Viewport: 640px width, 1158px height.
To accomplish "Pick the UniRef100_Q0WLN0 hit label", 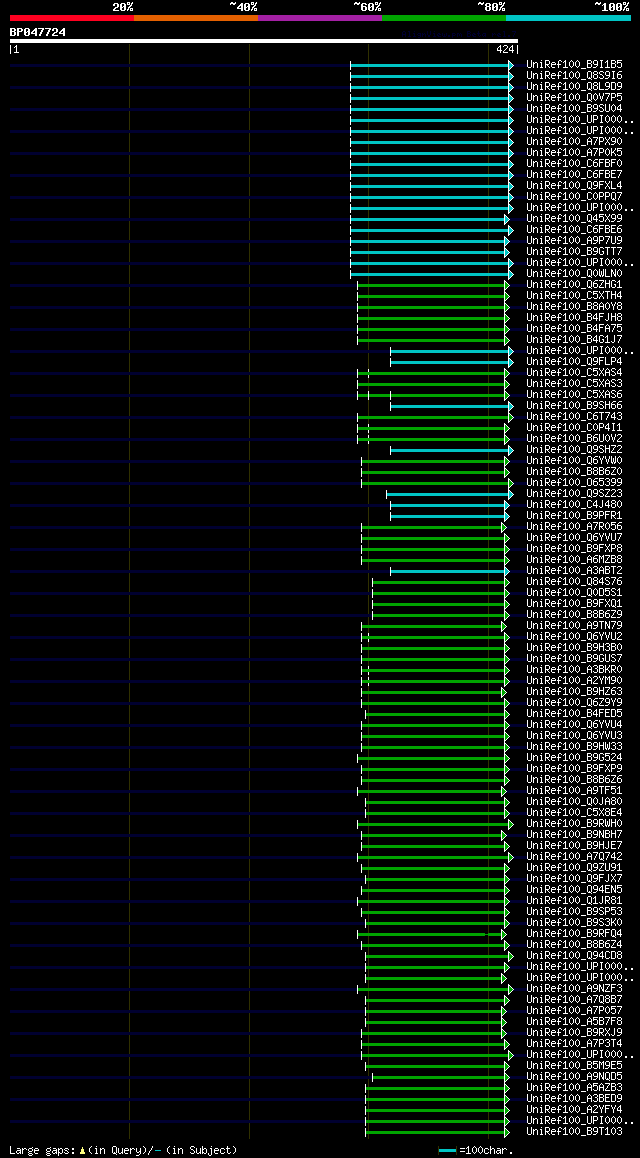I will point(574,273).
